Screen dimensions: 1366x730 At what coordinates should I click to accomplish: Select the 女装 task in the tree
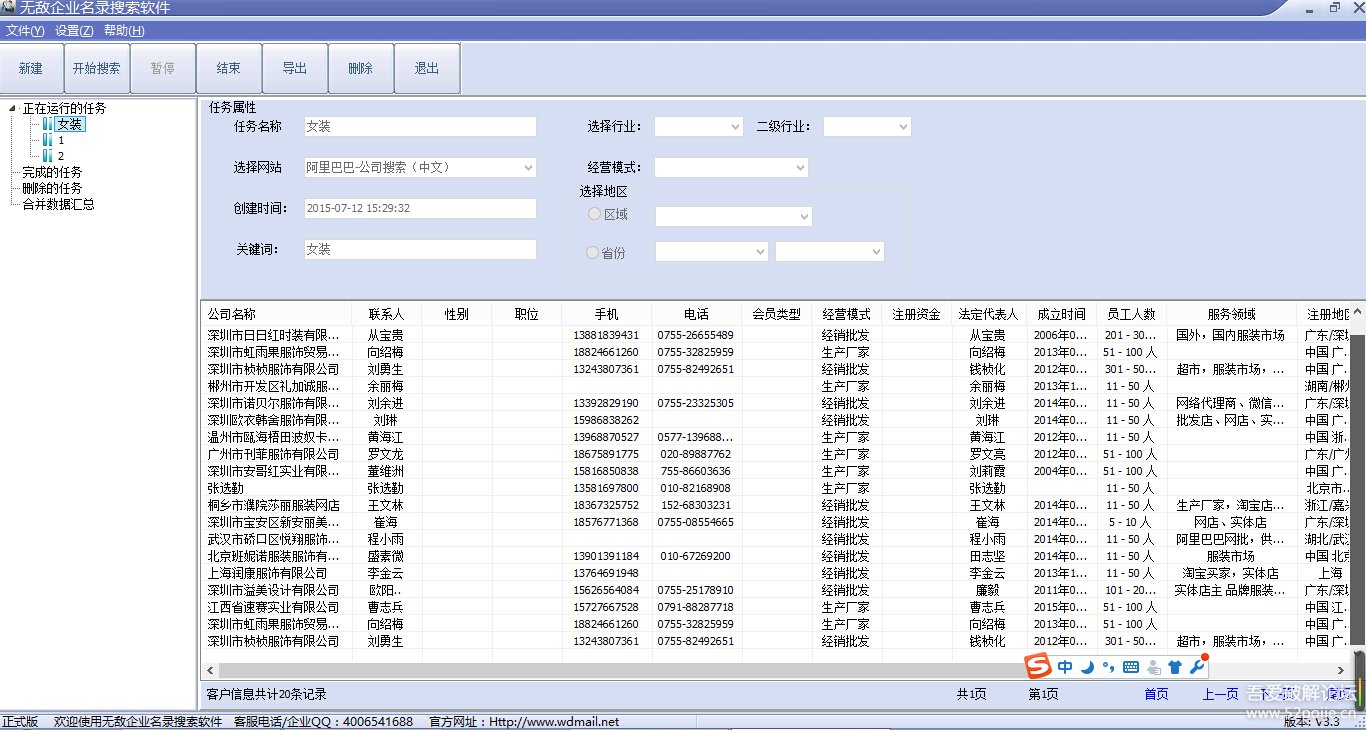[x=69, y=124]
